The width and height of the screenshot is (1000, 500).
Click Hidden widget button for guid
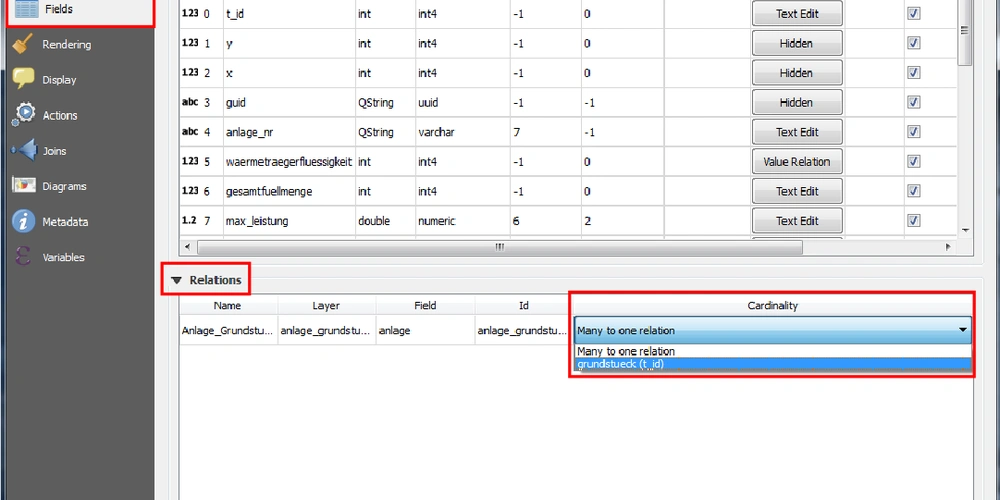point(797,102)
